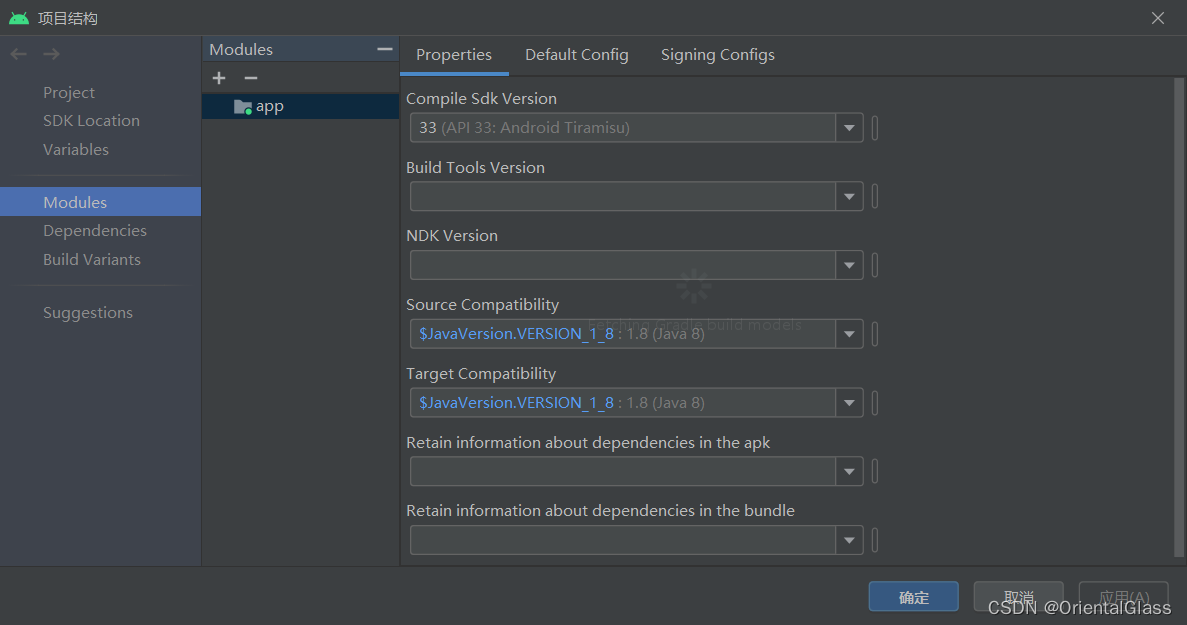Click the NDK Version input field

pos(622,265)
